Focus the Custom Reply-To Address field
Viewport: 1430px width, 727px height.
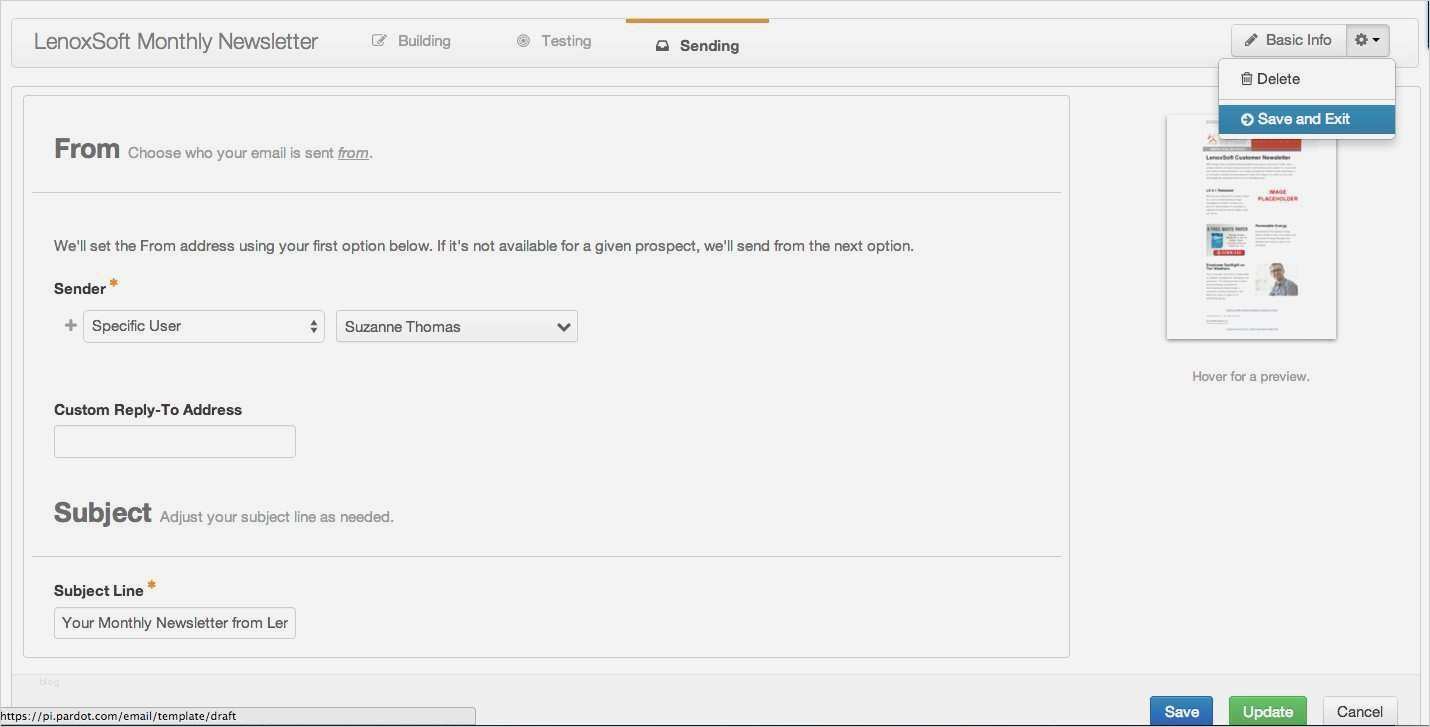point(175,442)
